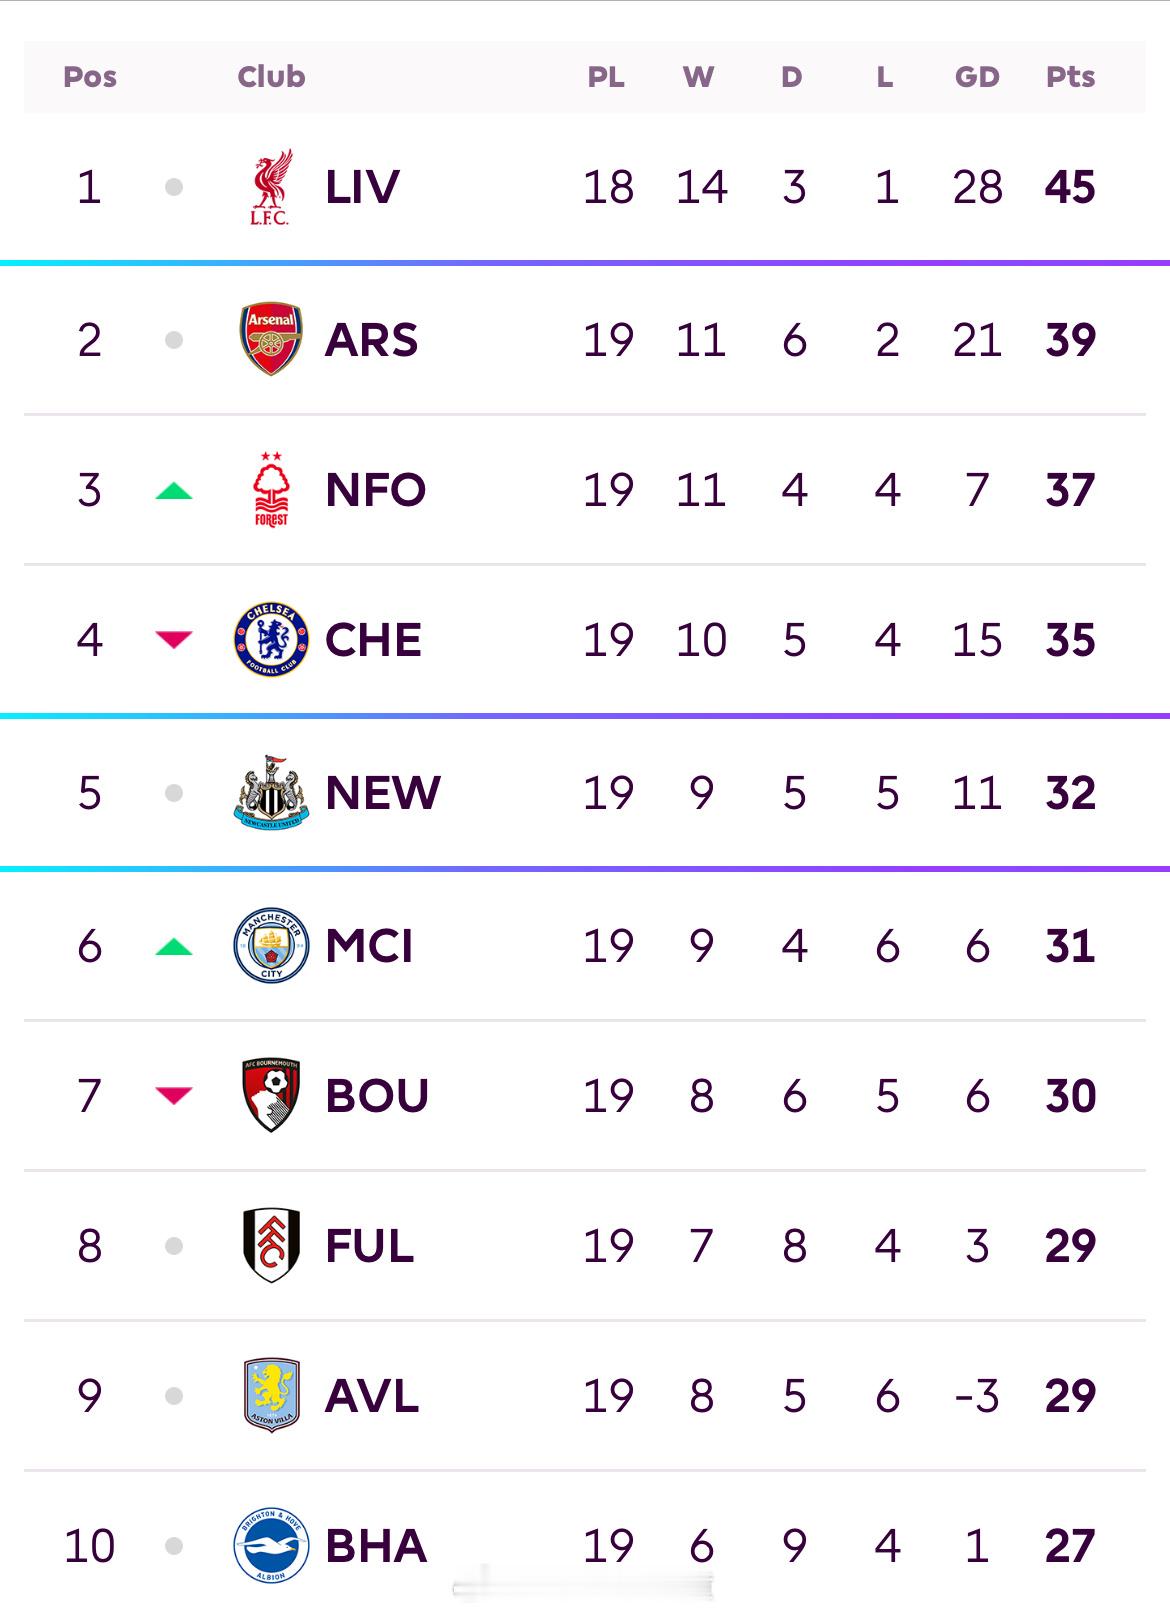Click the Club column header

pos(271,77)
